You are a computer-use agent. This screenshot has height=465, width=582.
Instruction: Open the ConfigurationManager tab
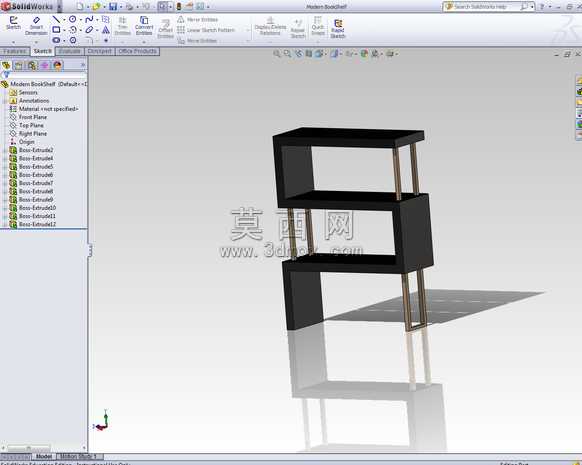(x=32, y=66)
